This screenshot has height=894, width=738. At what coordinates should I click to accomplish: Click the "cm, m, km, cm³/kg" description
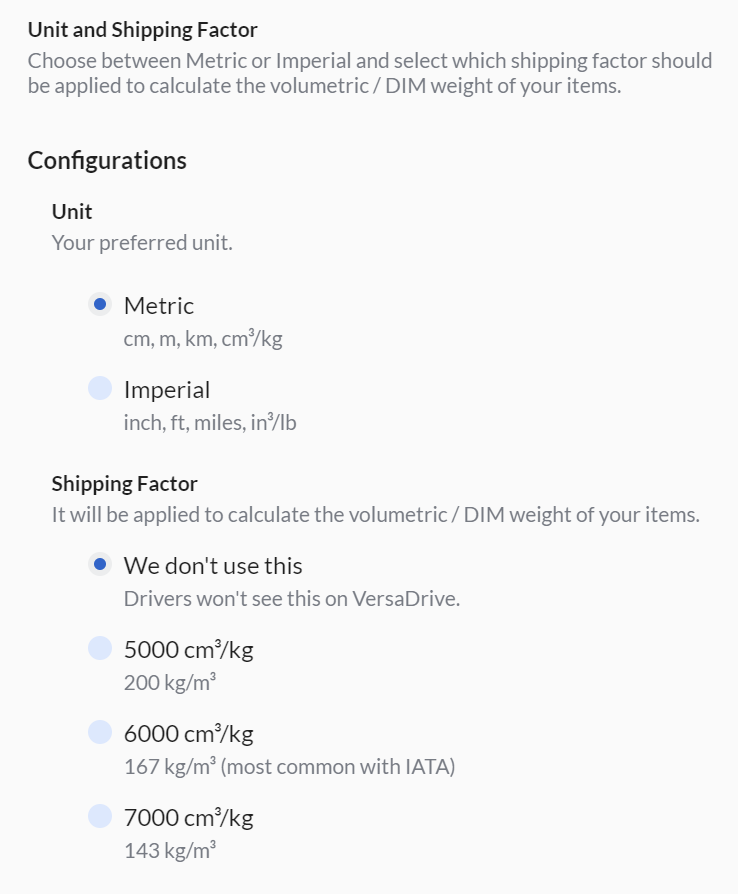tap(203, 339)
